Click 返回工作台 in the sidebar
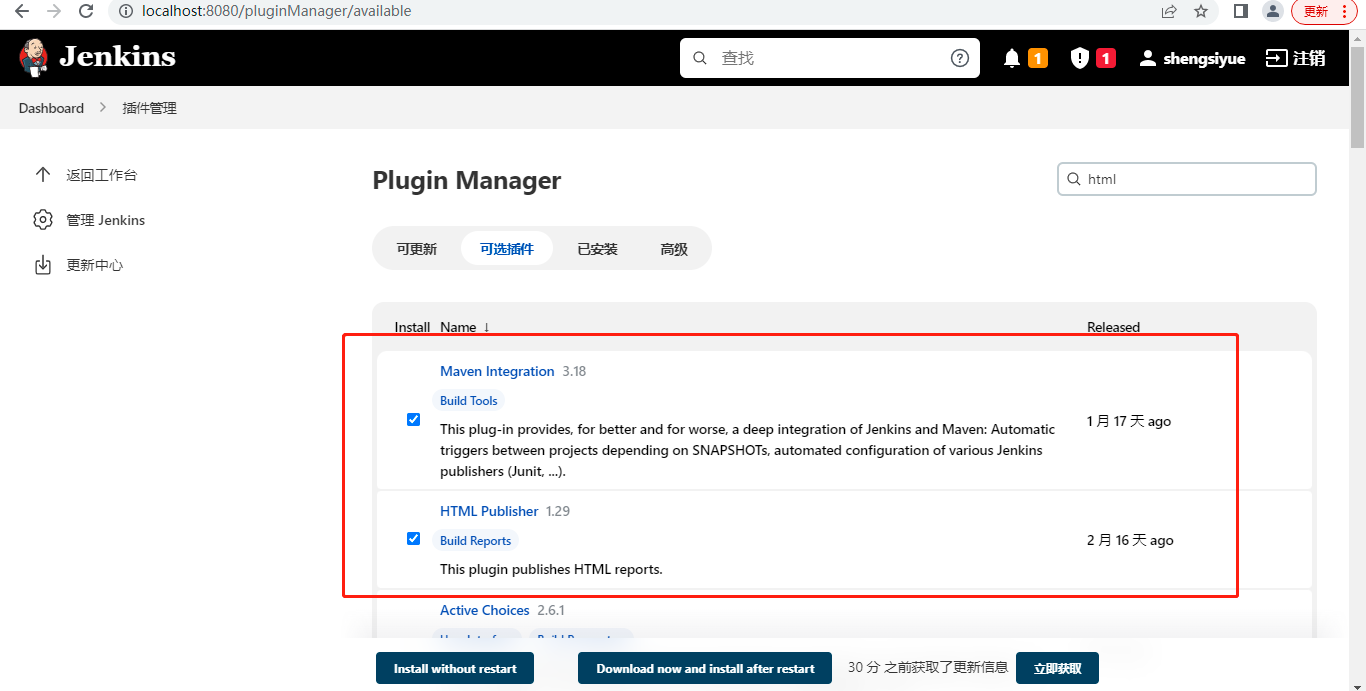The width and height of the screenshot is (1366, 691). pyautogui.click(x=102, y=175)
